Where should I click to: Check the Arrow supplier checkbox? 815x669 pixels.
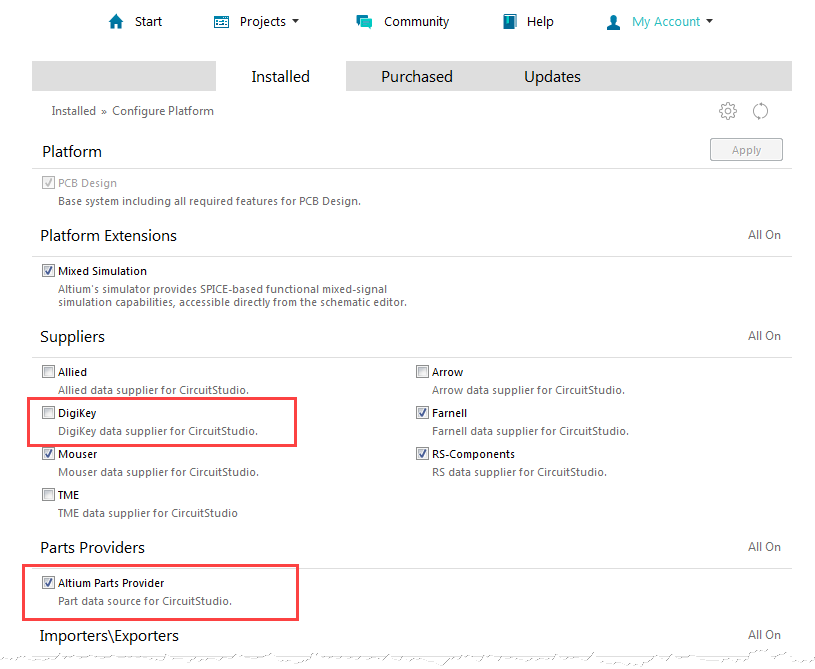click(x=423, y=372)
